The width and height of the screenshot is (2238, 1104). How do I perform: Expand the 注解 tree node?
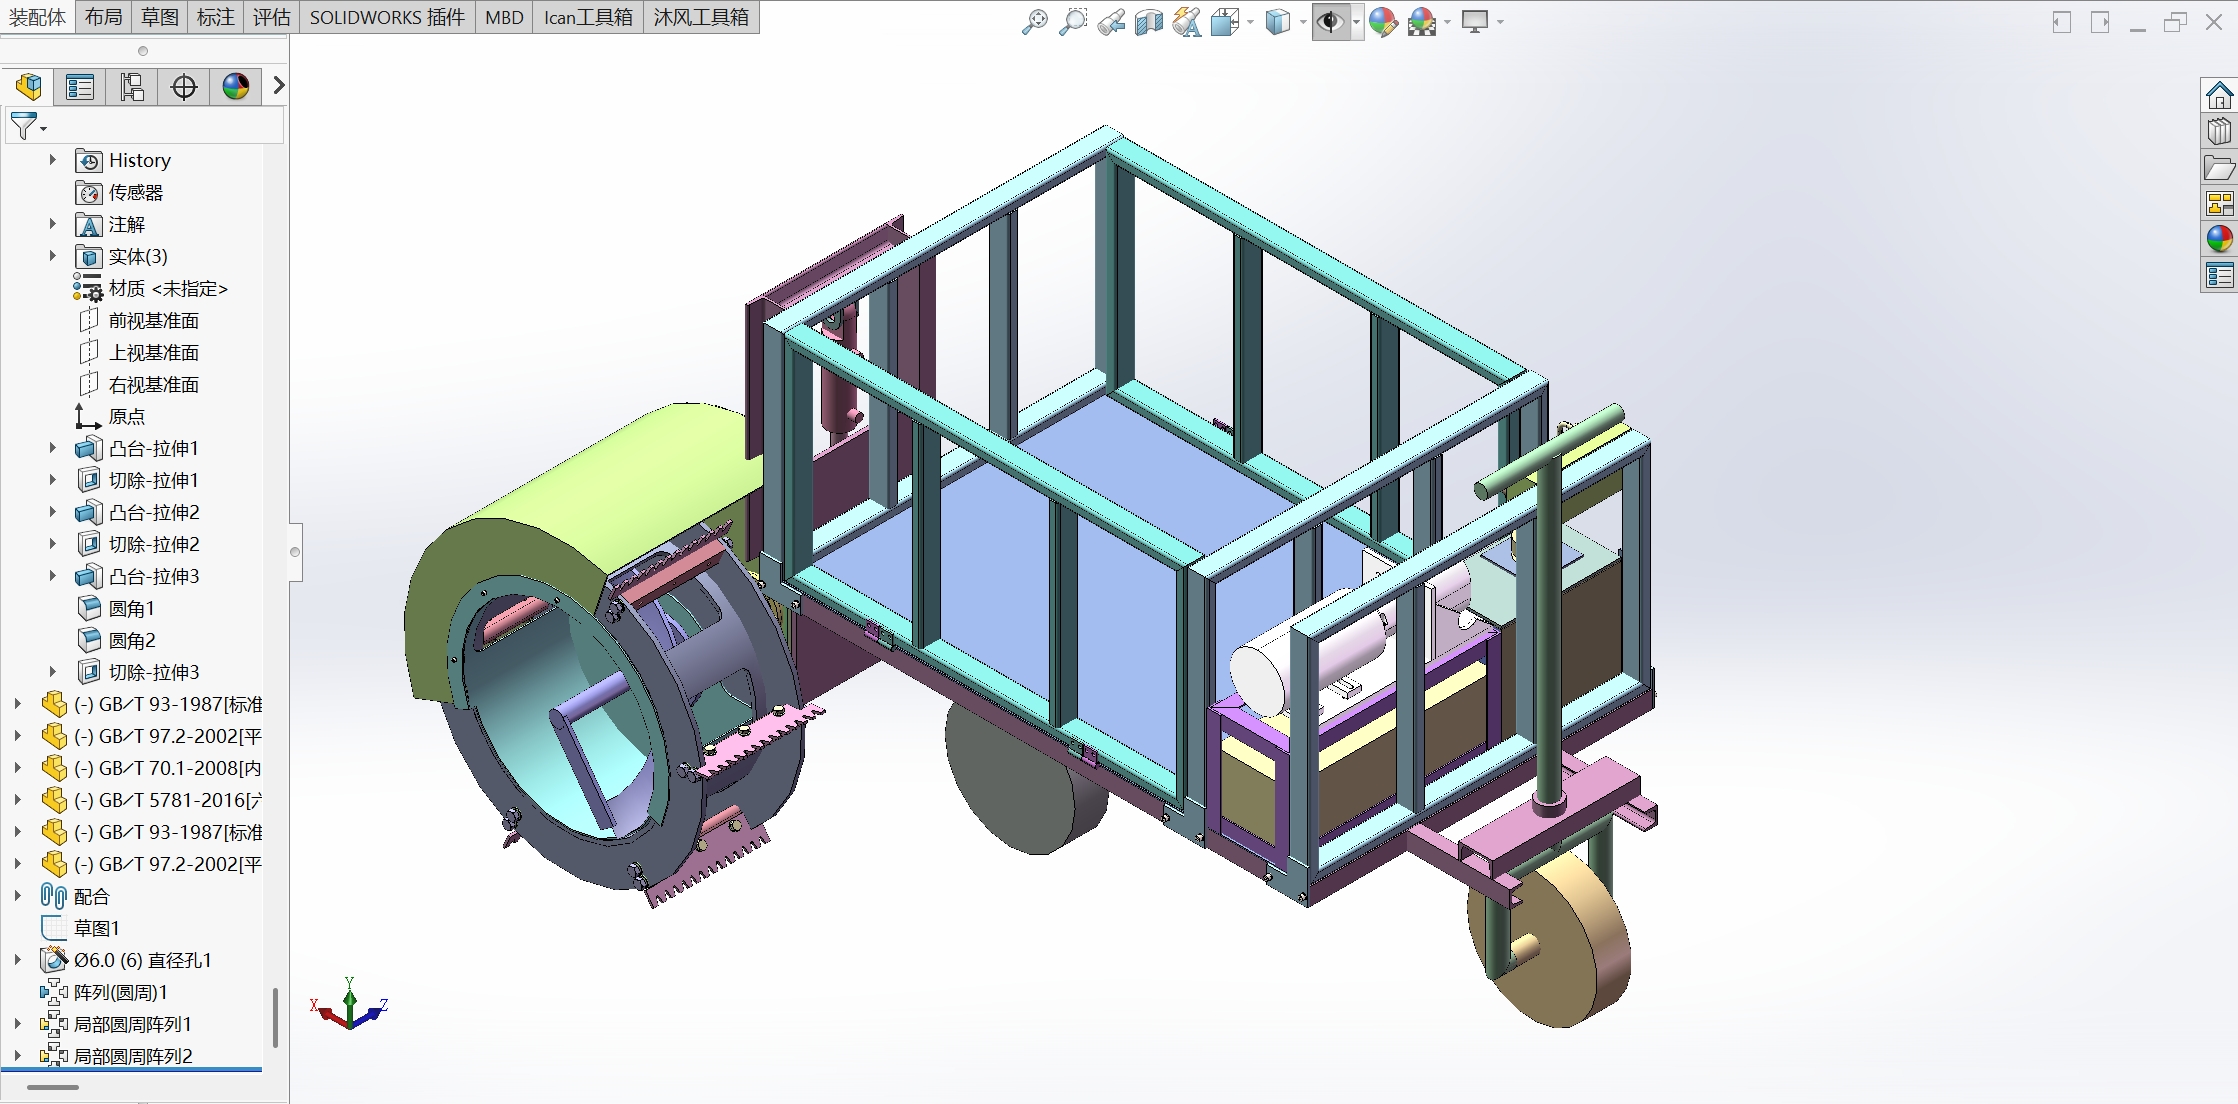point(53,224)
